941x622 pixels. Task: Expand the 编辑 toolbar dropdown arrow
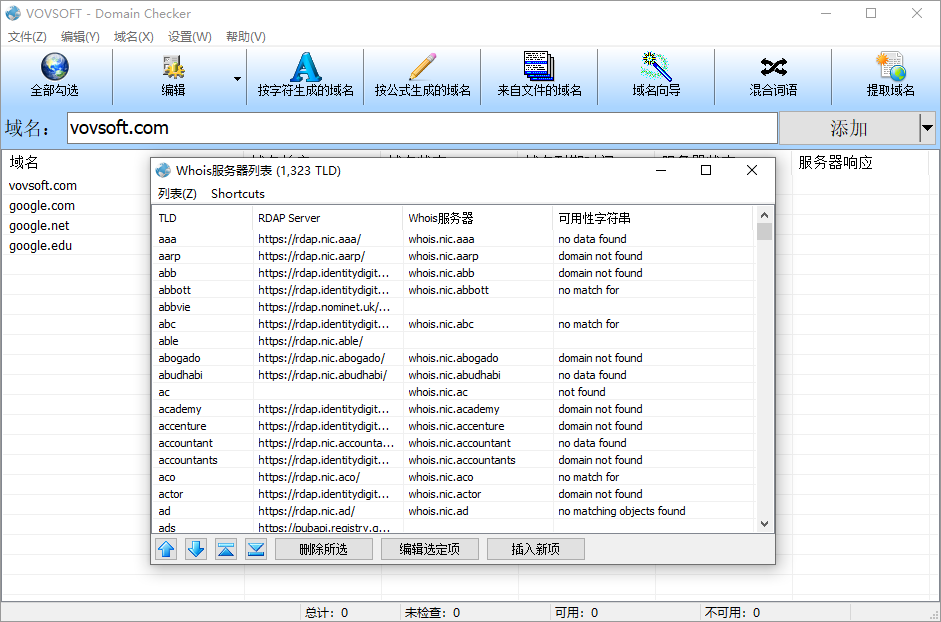(237, 79)
